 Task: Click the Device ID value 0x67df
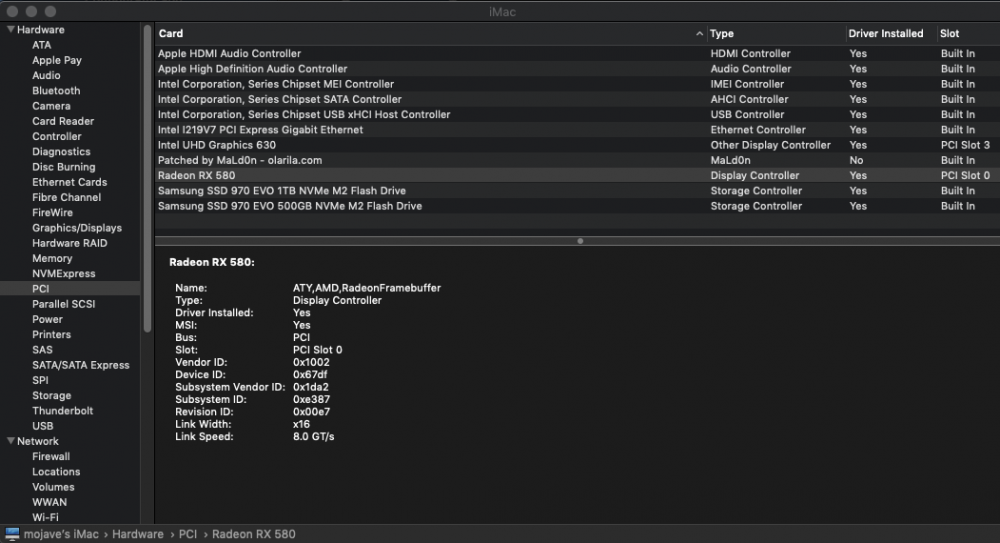tap(310, 375)
